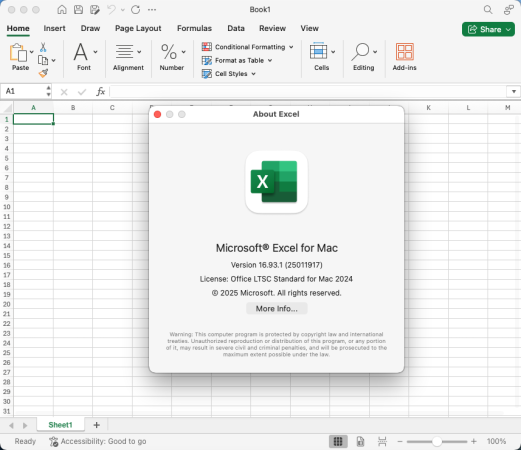Image resolution: width=521 pixels, height=450 pixels.
Task: Click the Paste clipboard icon
Action: coord(18,52)
